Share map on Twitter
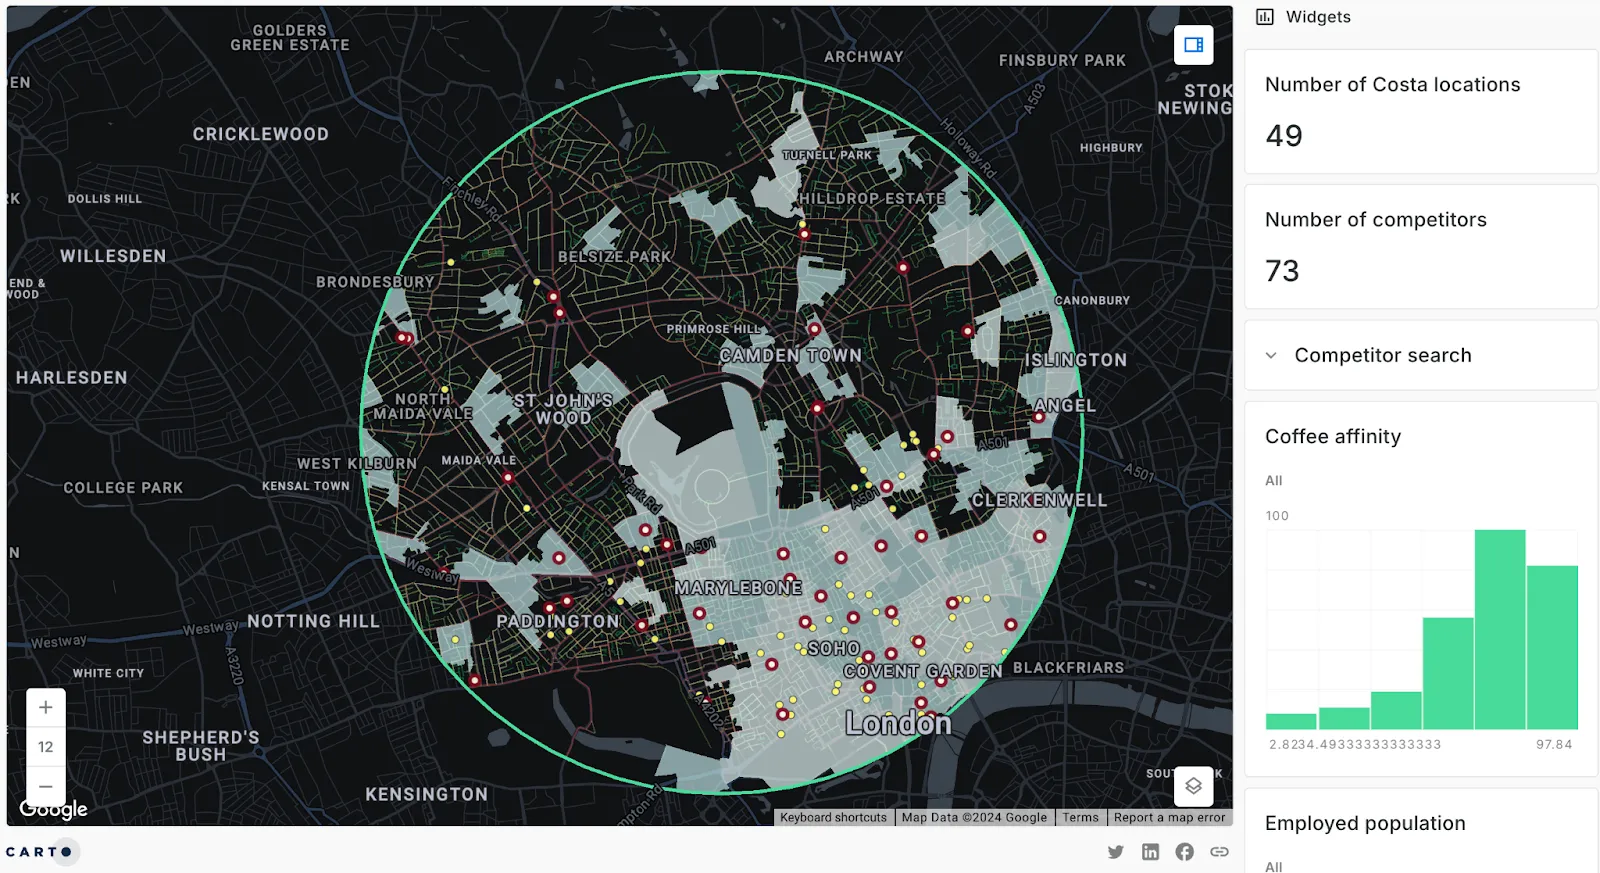The image size is (1600, 873). point(1116,852)
